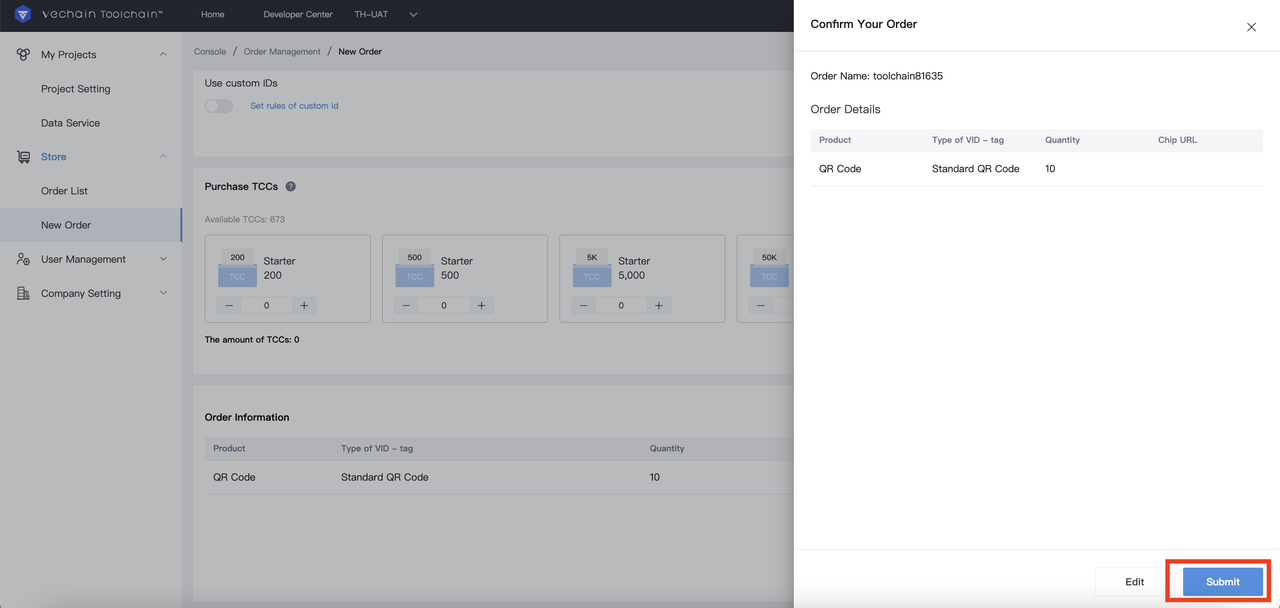Click the VeChain ToolChain logo icon
Screen dimensions: 1280x608
[x=23, y=15]
